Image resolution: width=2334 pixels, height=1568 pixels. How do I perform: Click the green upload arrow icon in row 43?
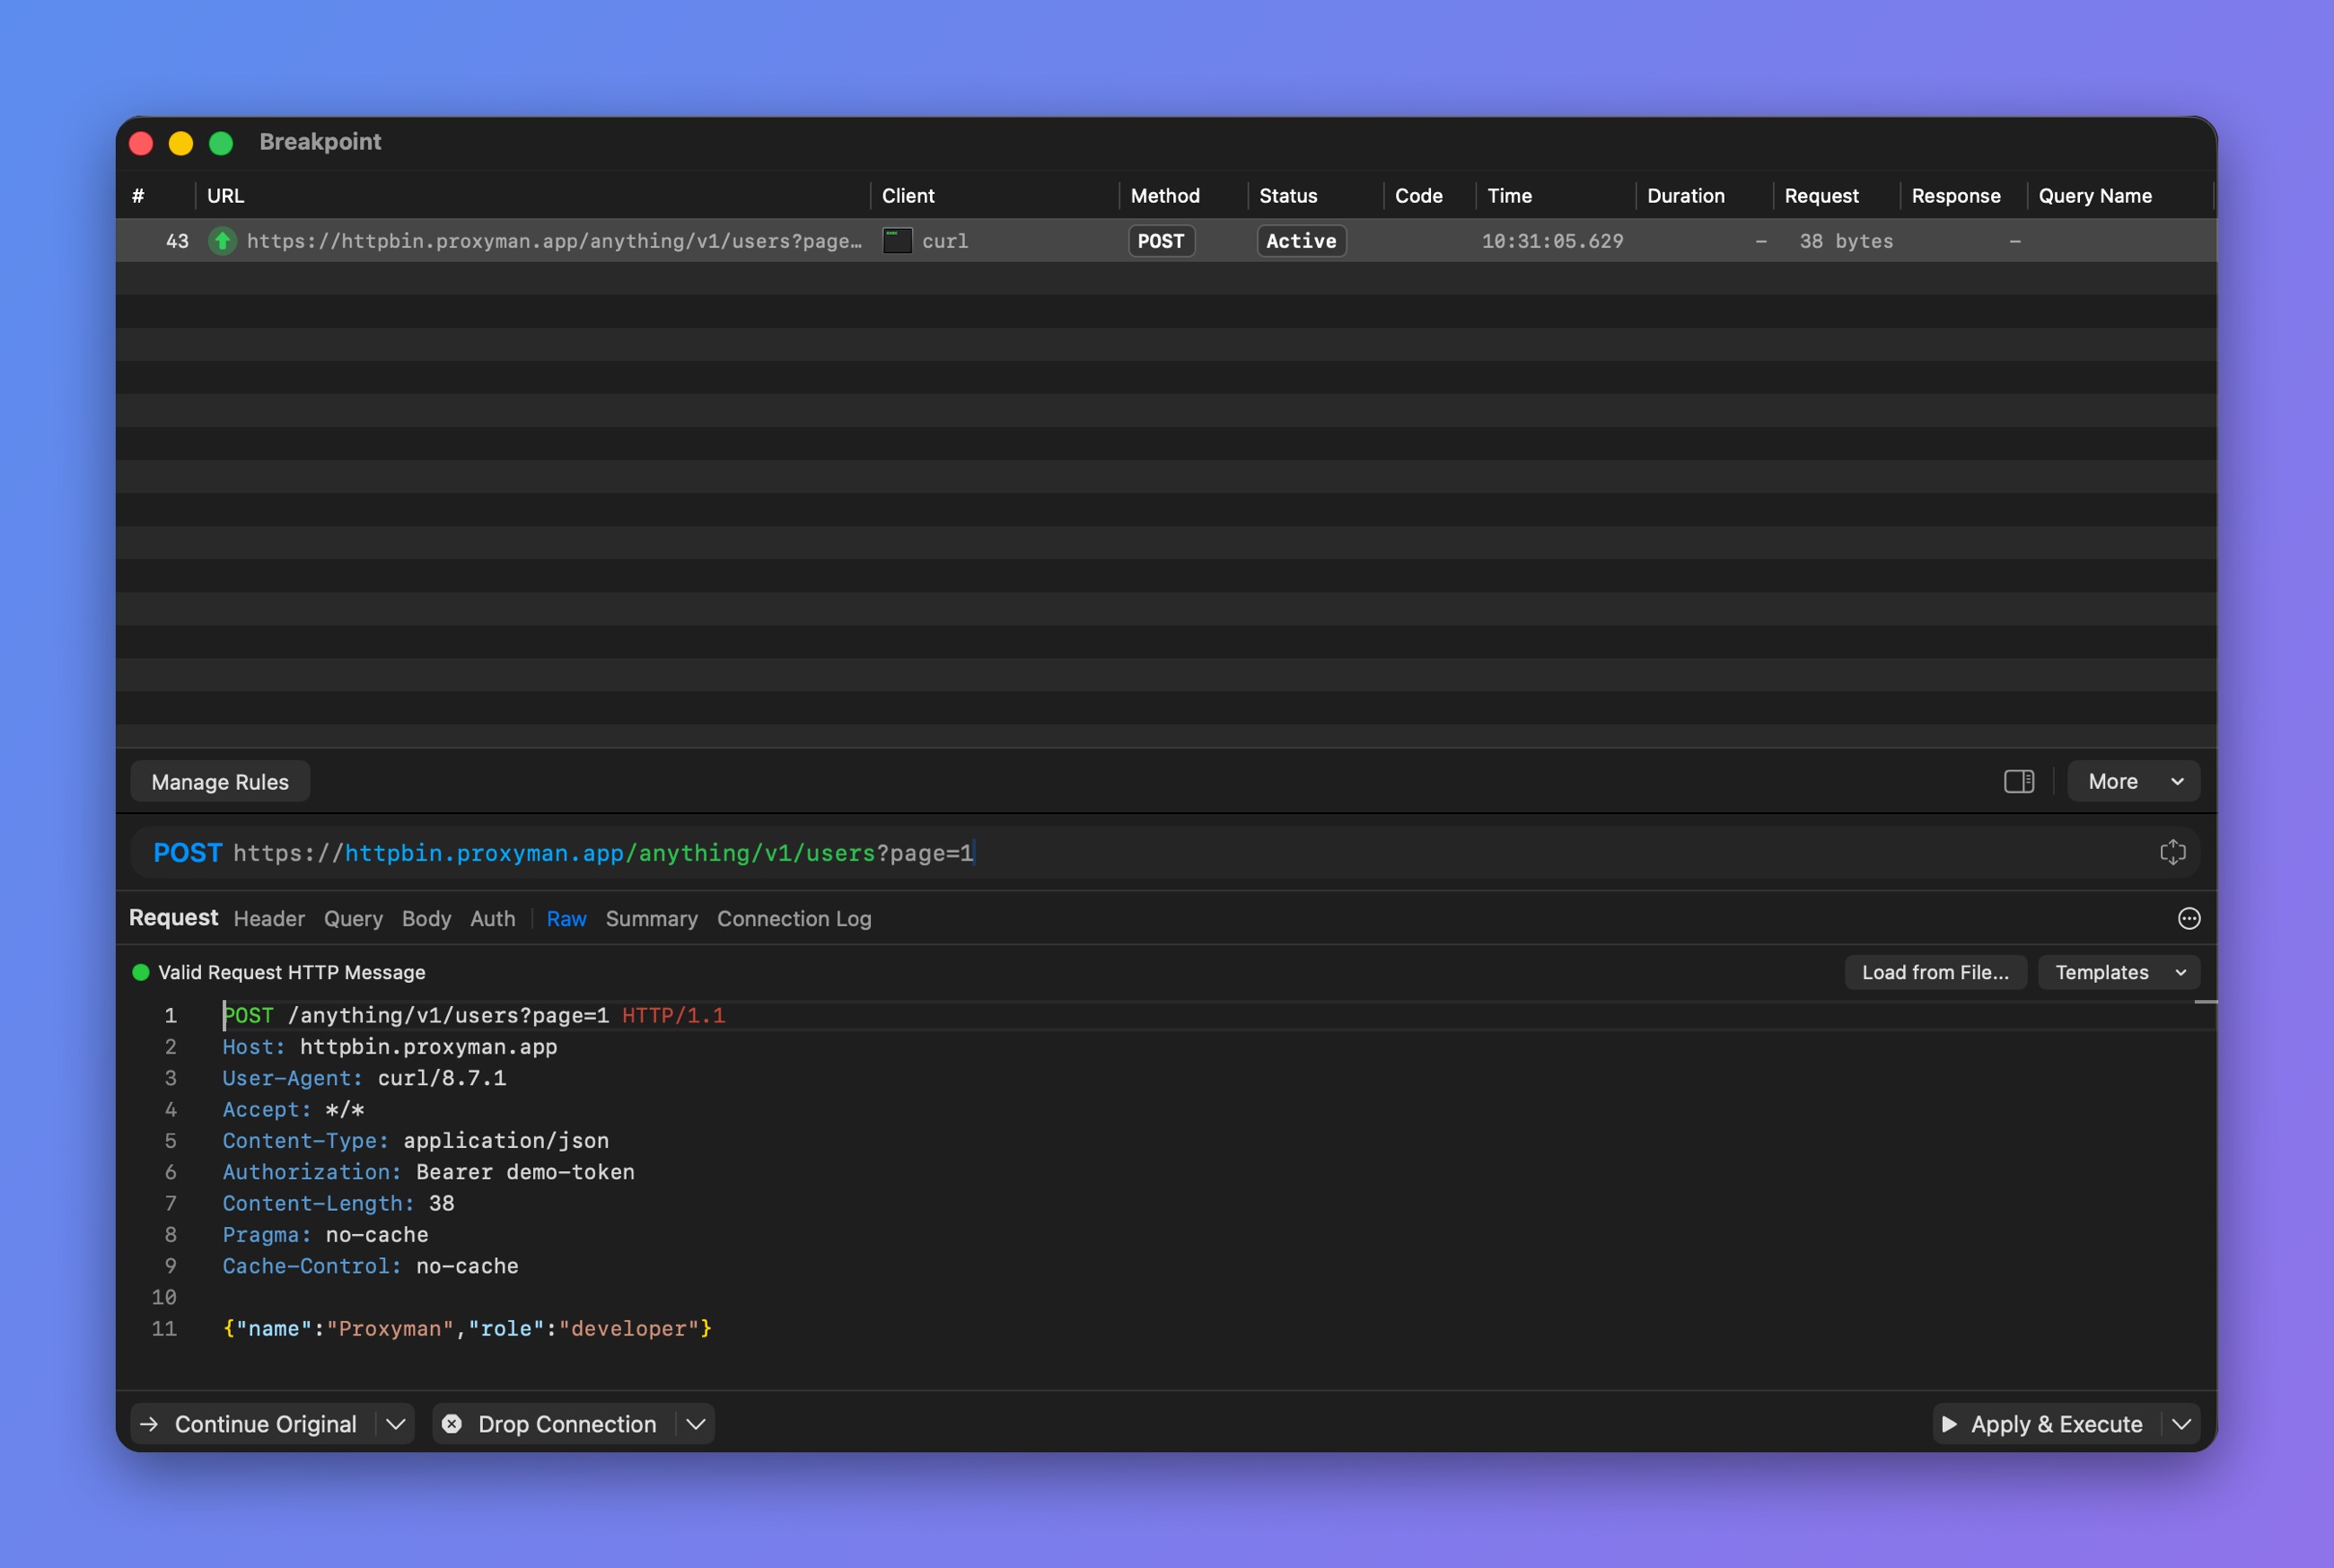click(x=222, y=241)
